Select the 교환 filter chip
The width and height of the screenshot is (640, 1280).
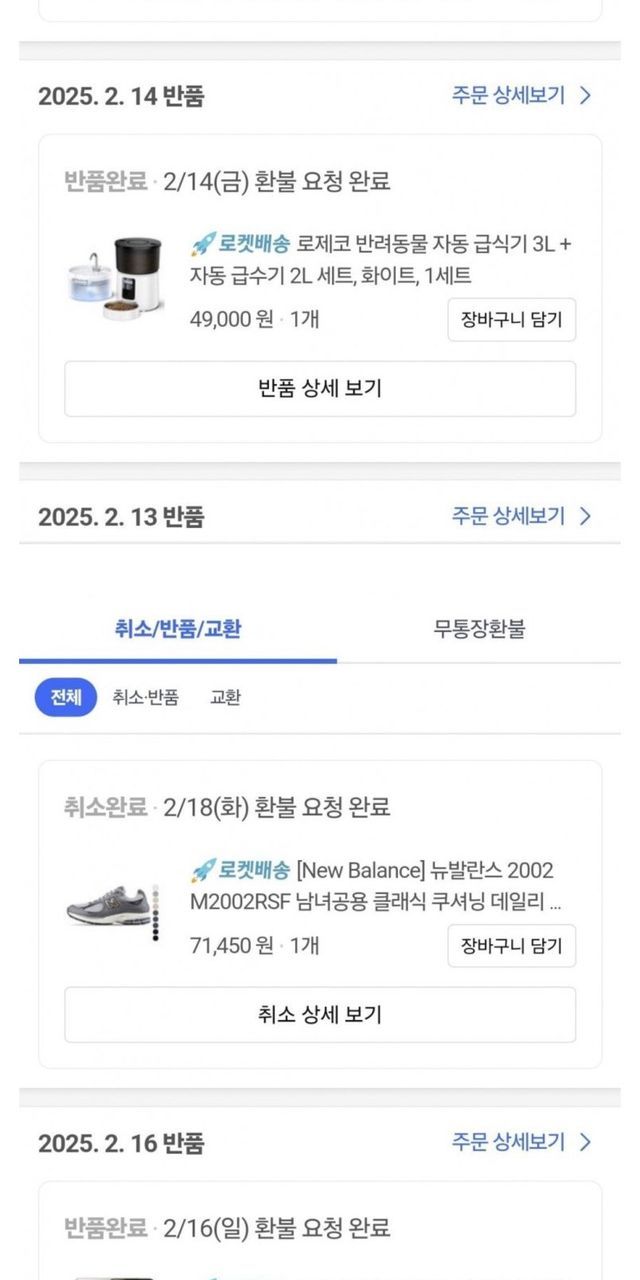[225, 698]
